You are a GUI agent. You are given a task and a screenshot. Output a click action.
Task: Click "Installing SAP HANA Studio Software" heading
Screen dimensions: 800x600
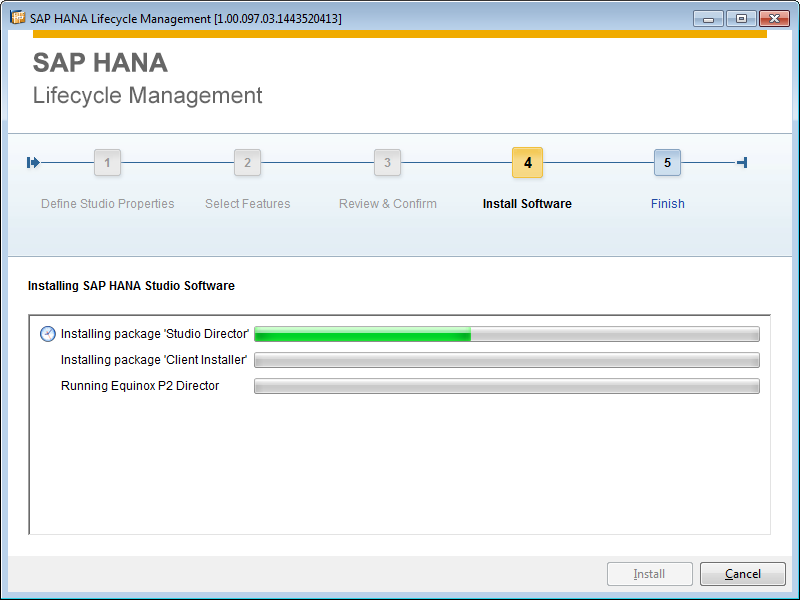(131, 286)
